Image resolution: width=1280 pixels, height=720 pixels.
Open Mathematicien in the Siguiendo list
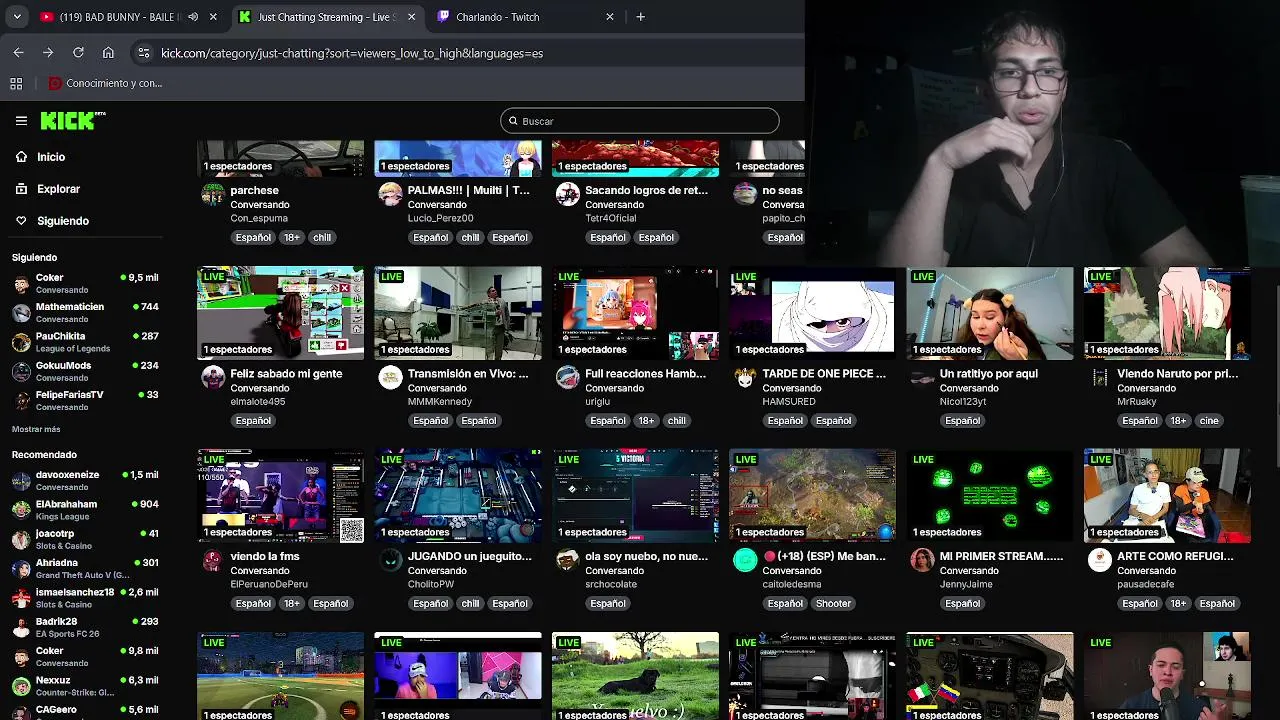coord(85,312)
